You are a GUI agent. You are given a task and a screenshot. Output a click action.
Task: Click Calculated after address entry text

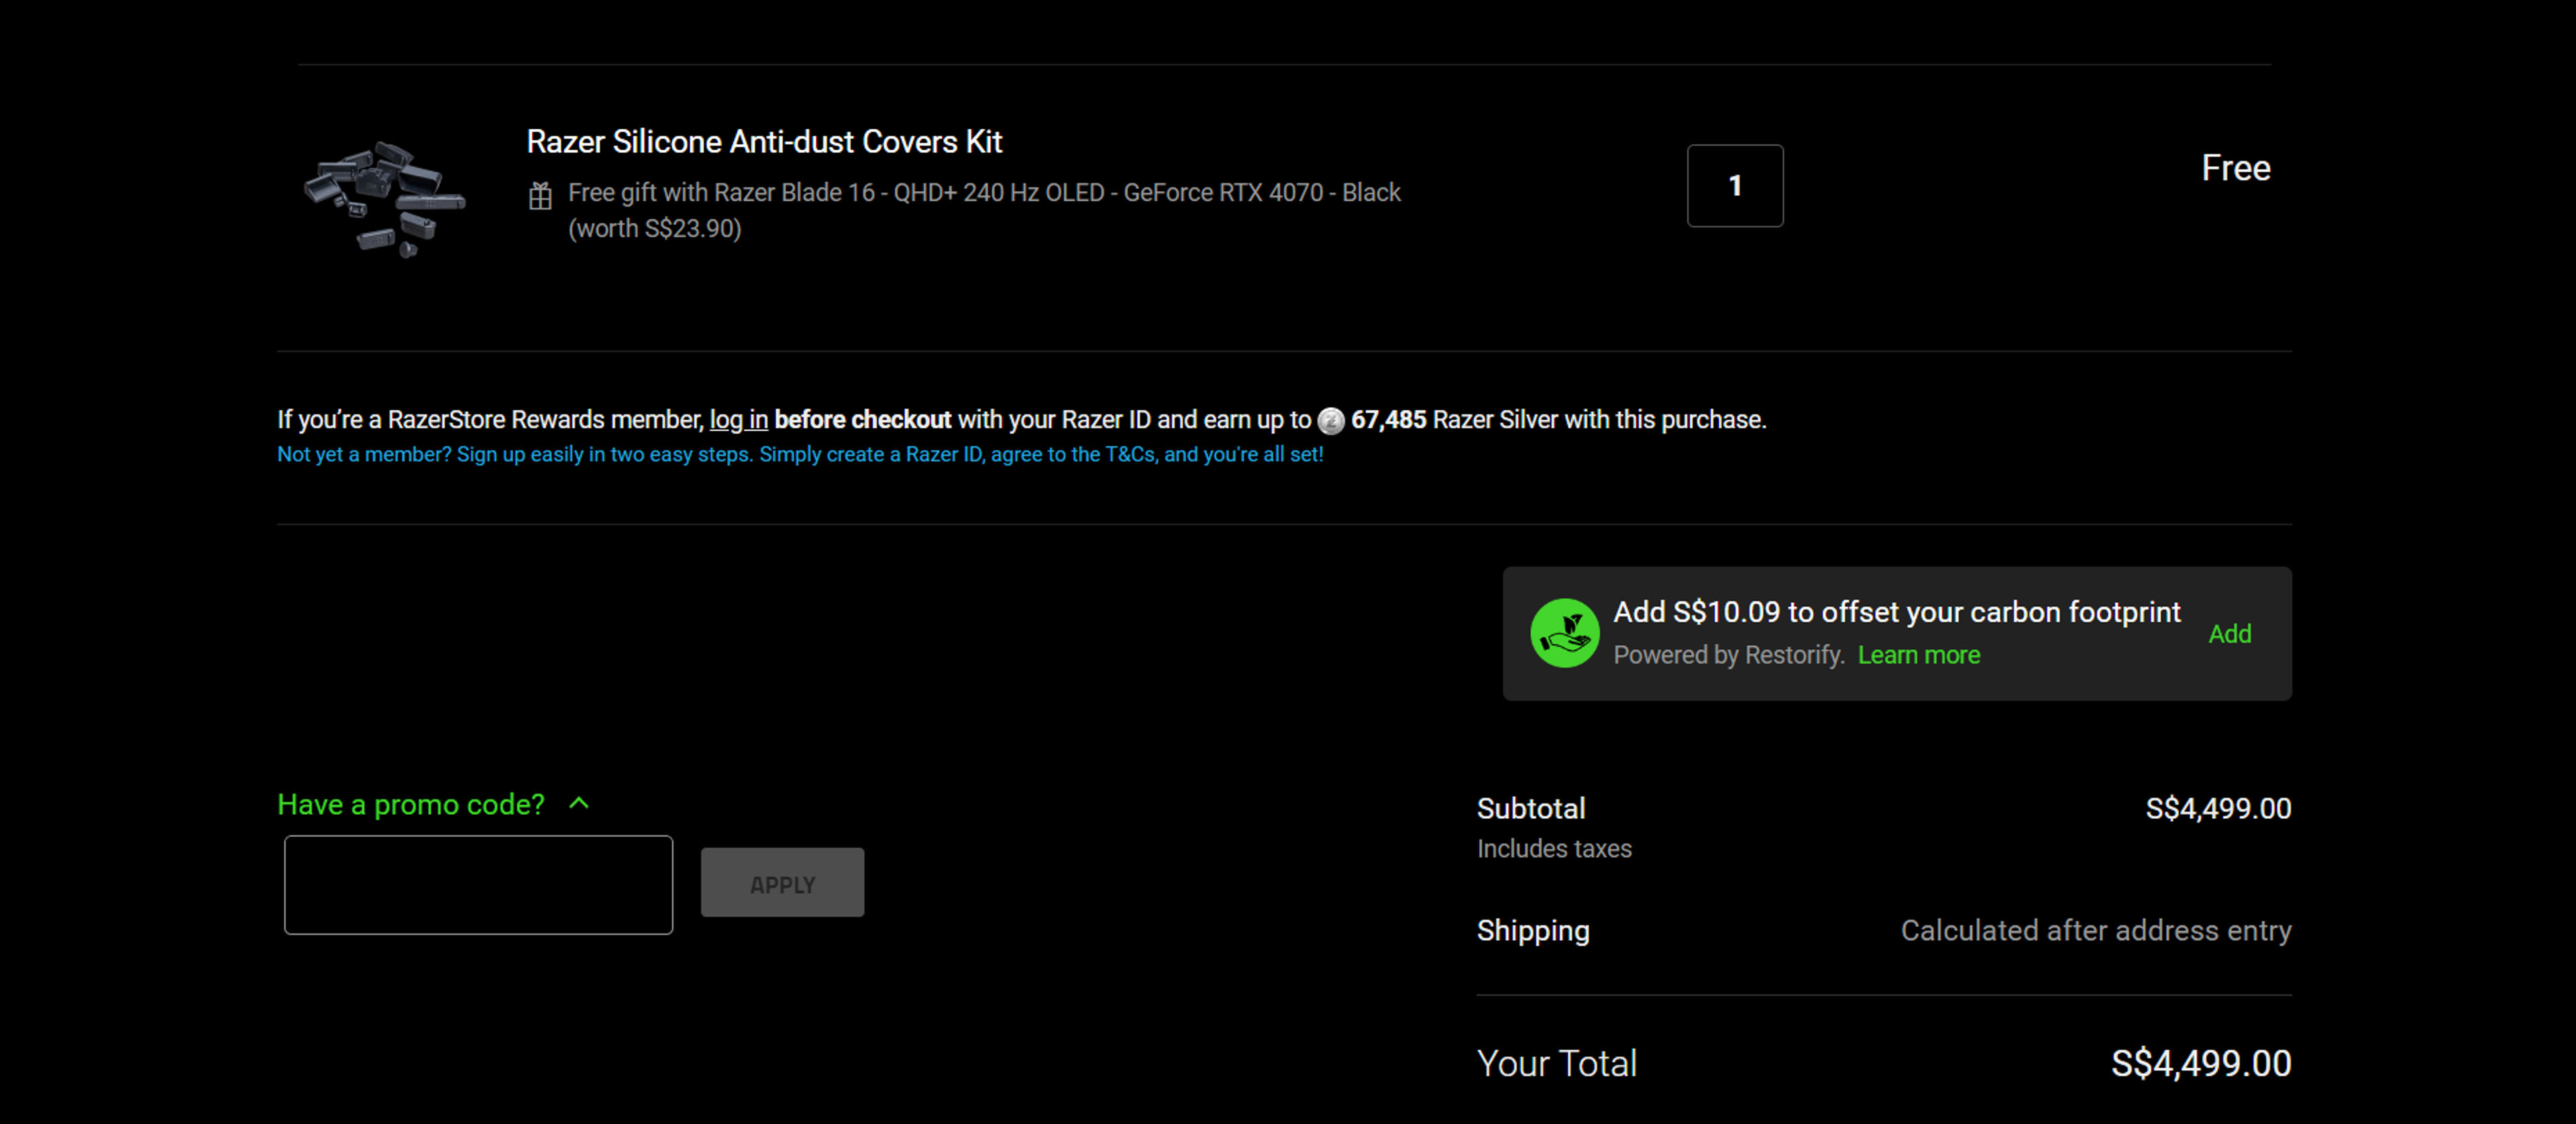coord(2095,931)
